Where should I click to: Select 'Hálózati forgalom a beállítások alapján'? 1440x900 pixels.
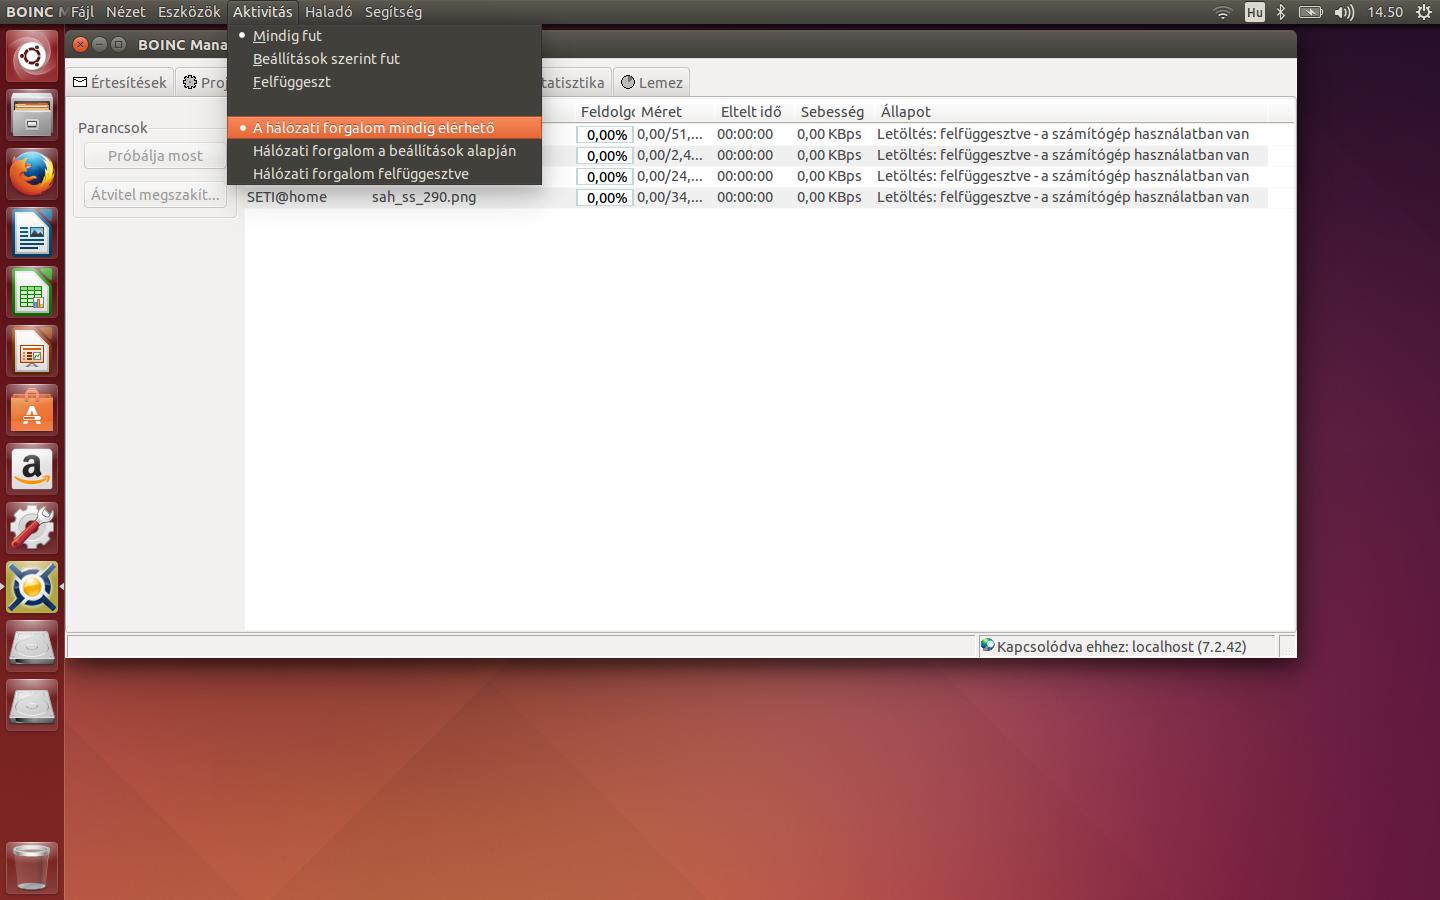click(x=384, y=151)
